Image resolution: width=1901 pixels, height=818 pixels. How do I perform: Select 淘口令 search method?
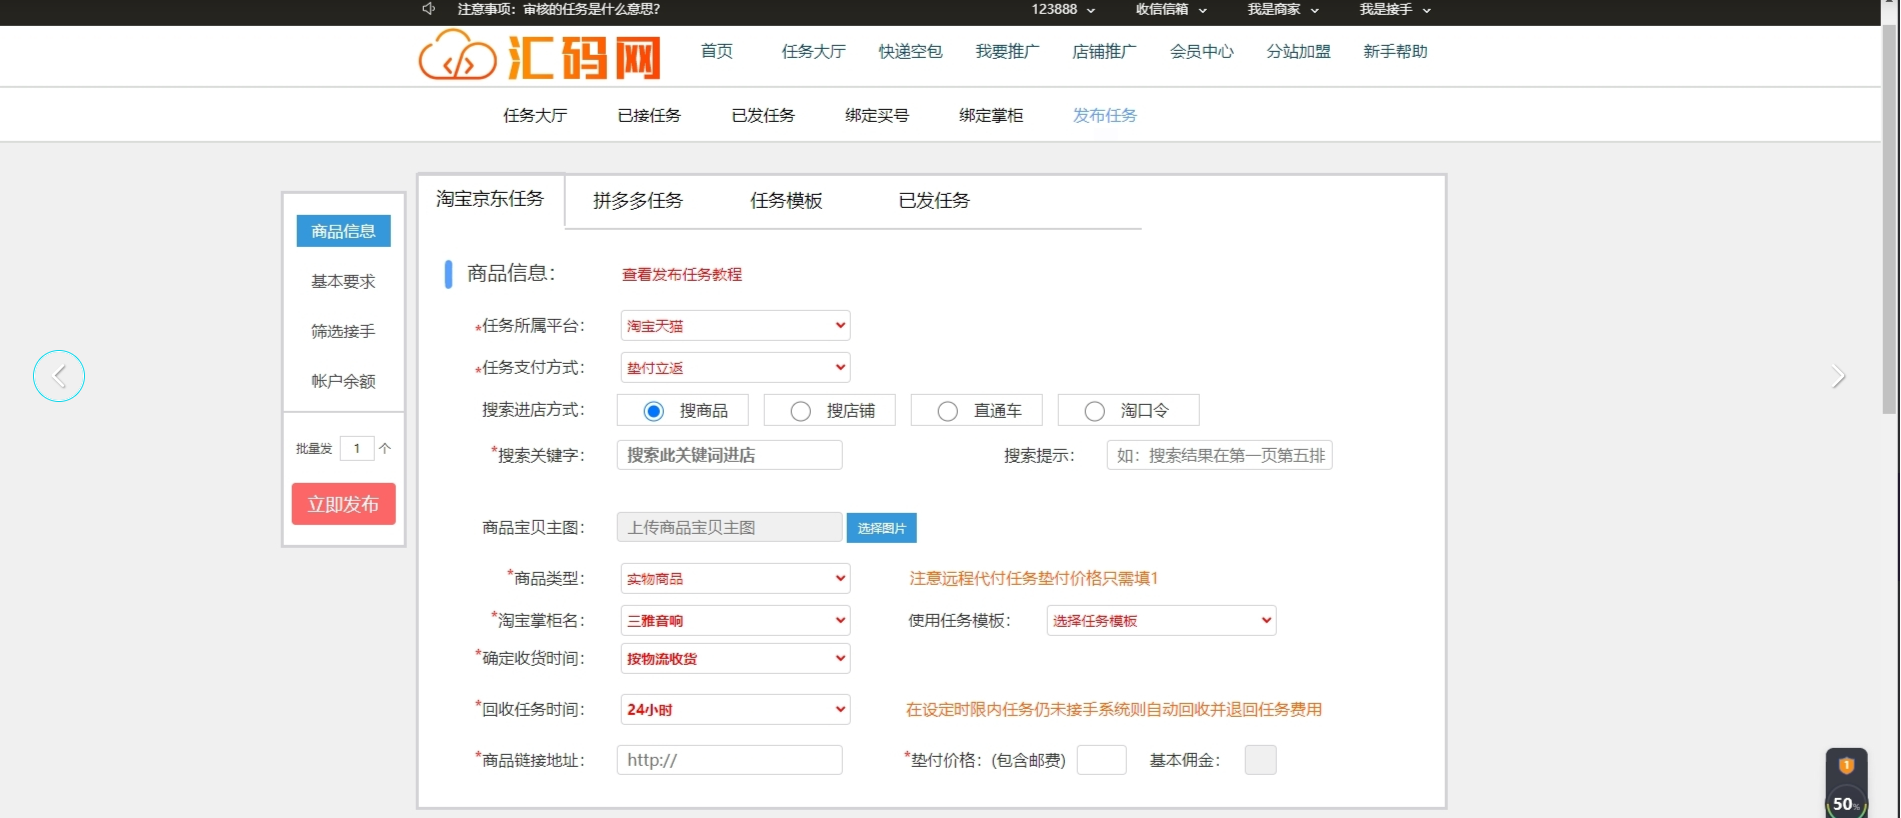click(1094, 411)
